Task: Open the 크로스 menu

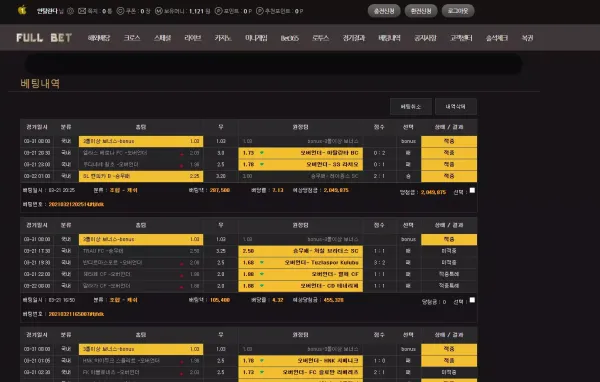Action: tap(132, 38)
